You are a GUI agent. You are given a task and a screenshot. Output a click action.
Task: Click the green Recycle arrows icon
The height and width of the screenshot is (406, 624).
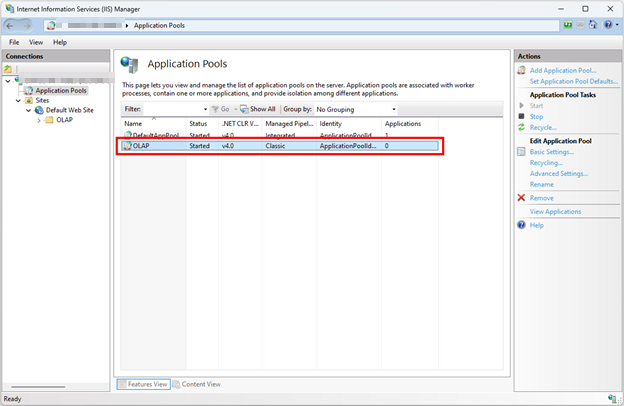(x=521, y=127)
